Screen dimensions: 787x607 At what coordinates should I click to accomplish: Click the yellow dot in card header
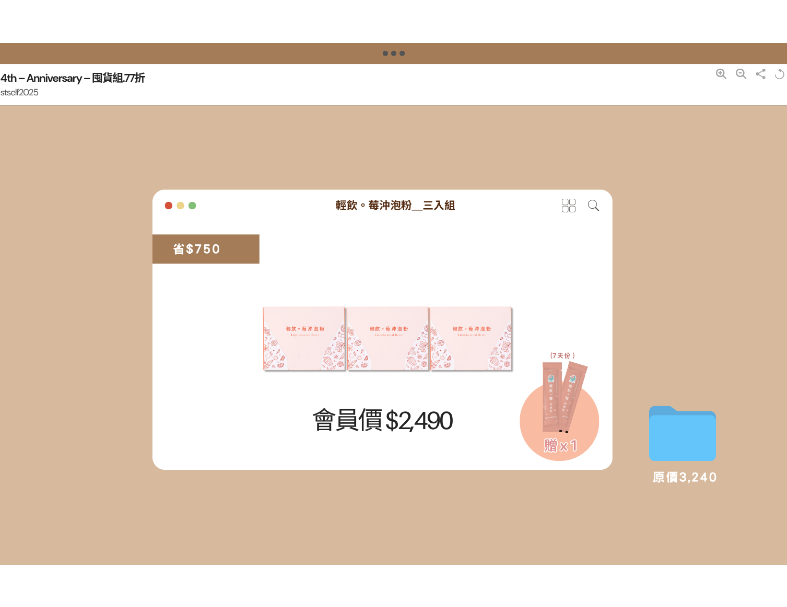click(180, 206)
